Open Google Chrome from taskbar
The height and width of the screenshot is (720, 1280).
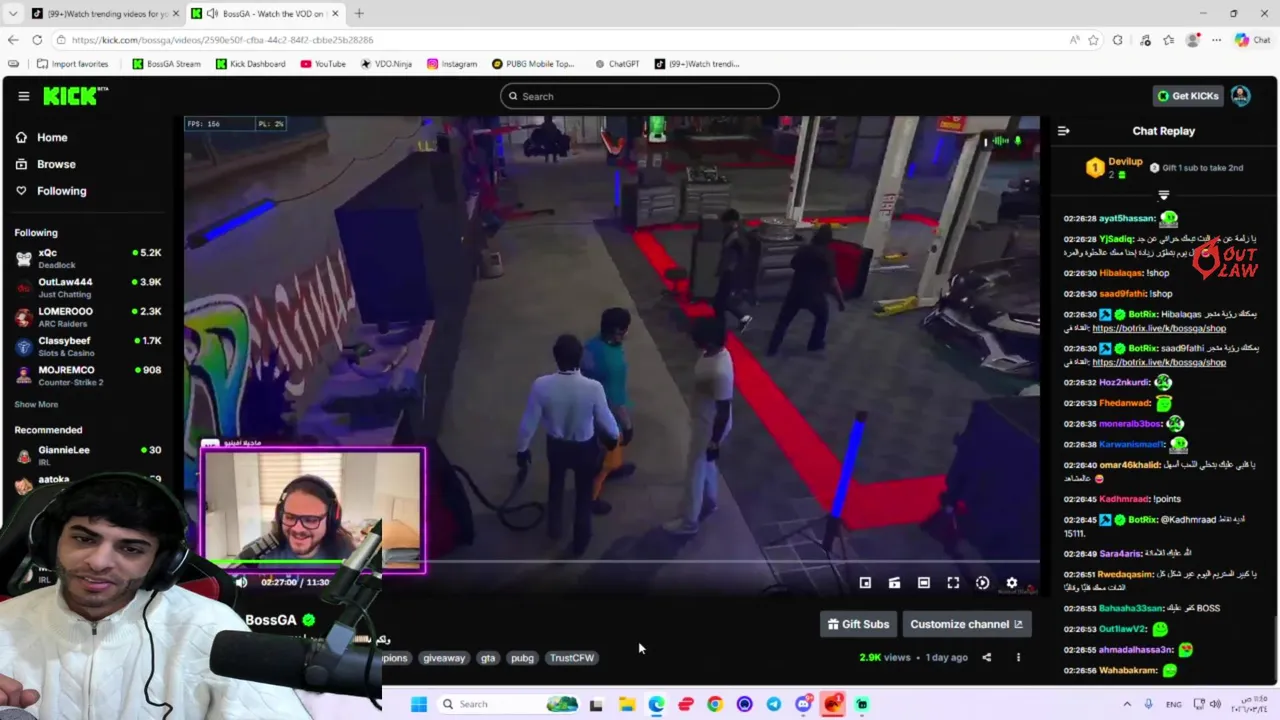pyautogui.click(x=715, y=704)
